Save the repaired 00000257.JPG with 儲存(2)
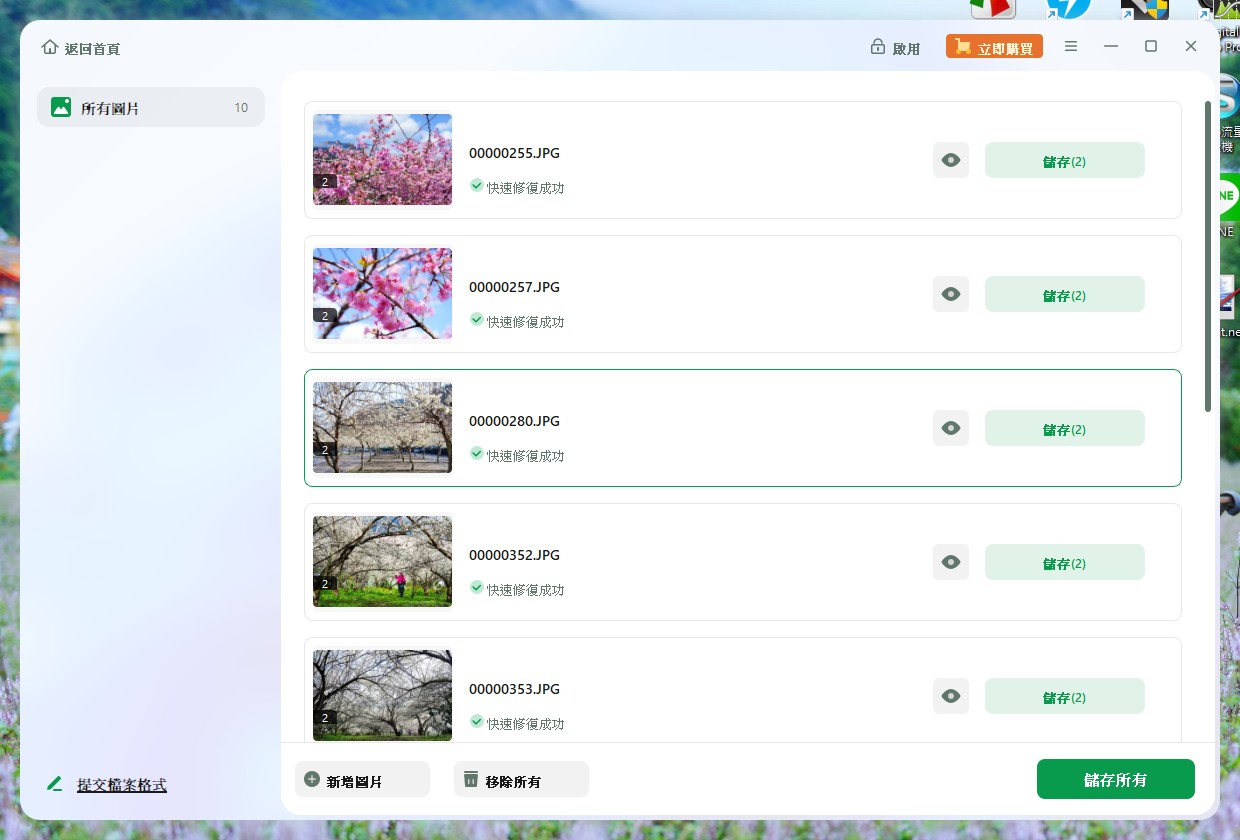The height and width of the screenshot is (840, 1240). tap(1065, 294)
